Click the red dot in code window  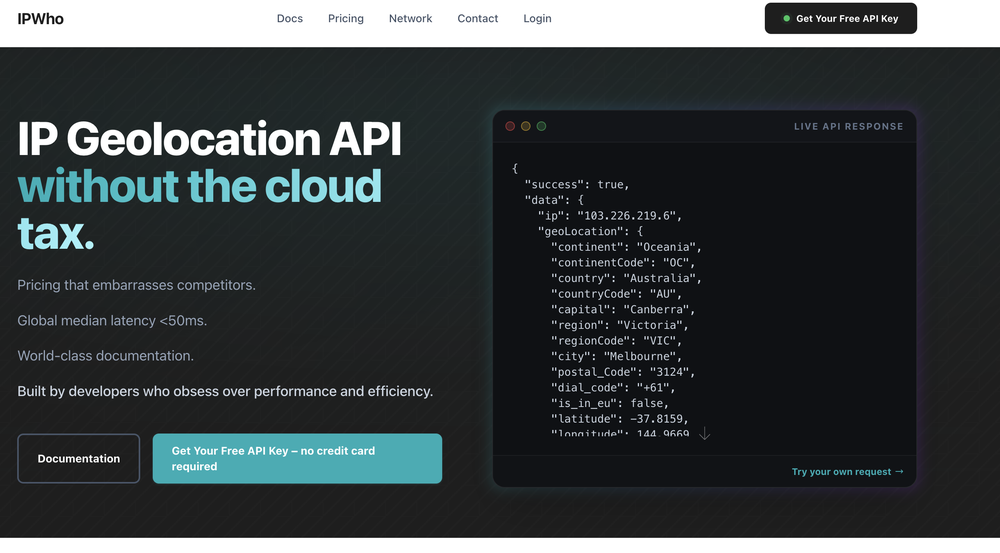tap(510, 126)
